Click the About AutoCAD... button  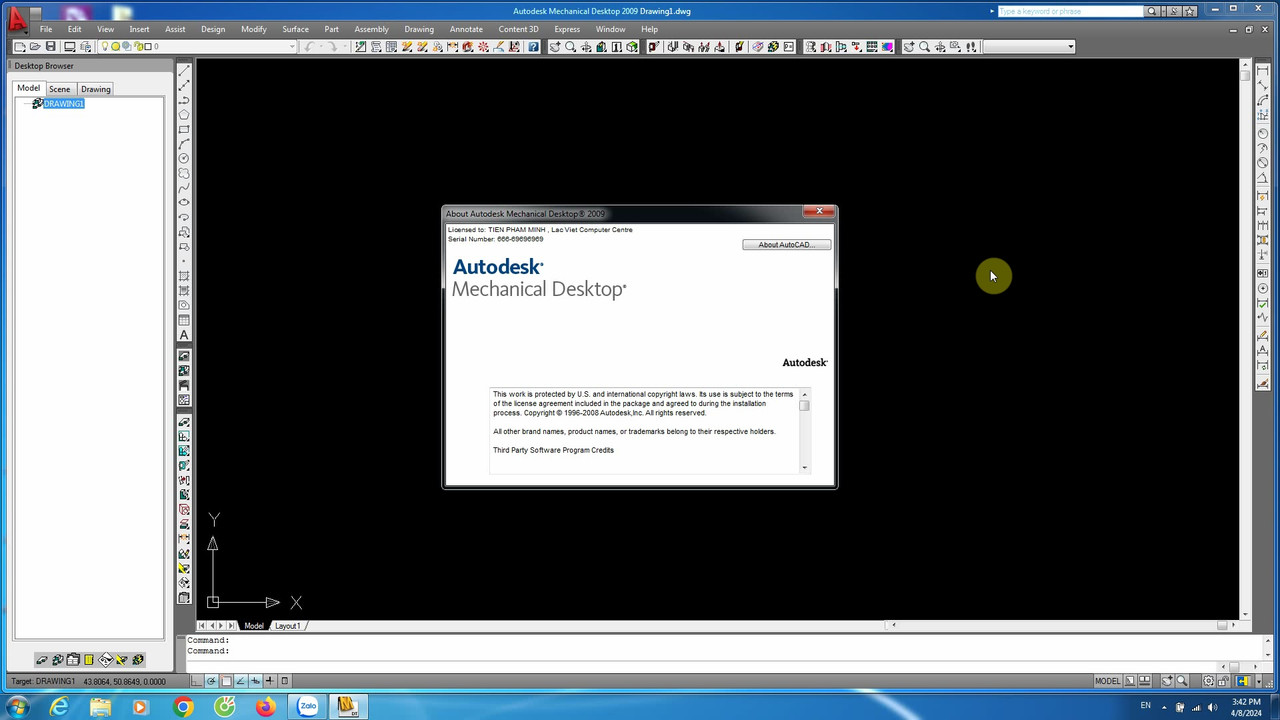(787, 245)
